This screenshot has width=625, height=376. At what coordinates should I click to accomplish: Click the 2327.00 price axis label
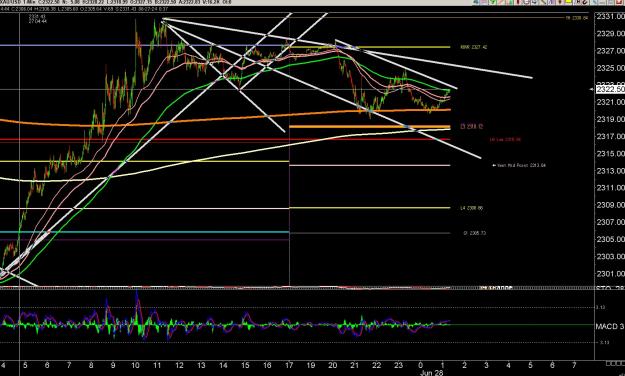[x=610, y=51]
